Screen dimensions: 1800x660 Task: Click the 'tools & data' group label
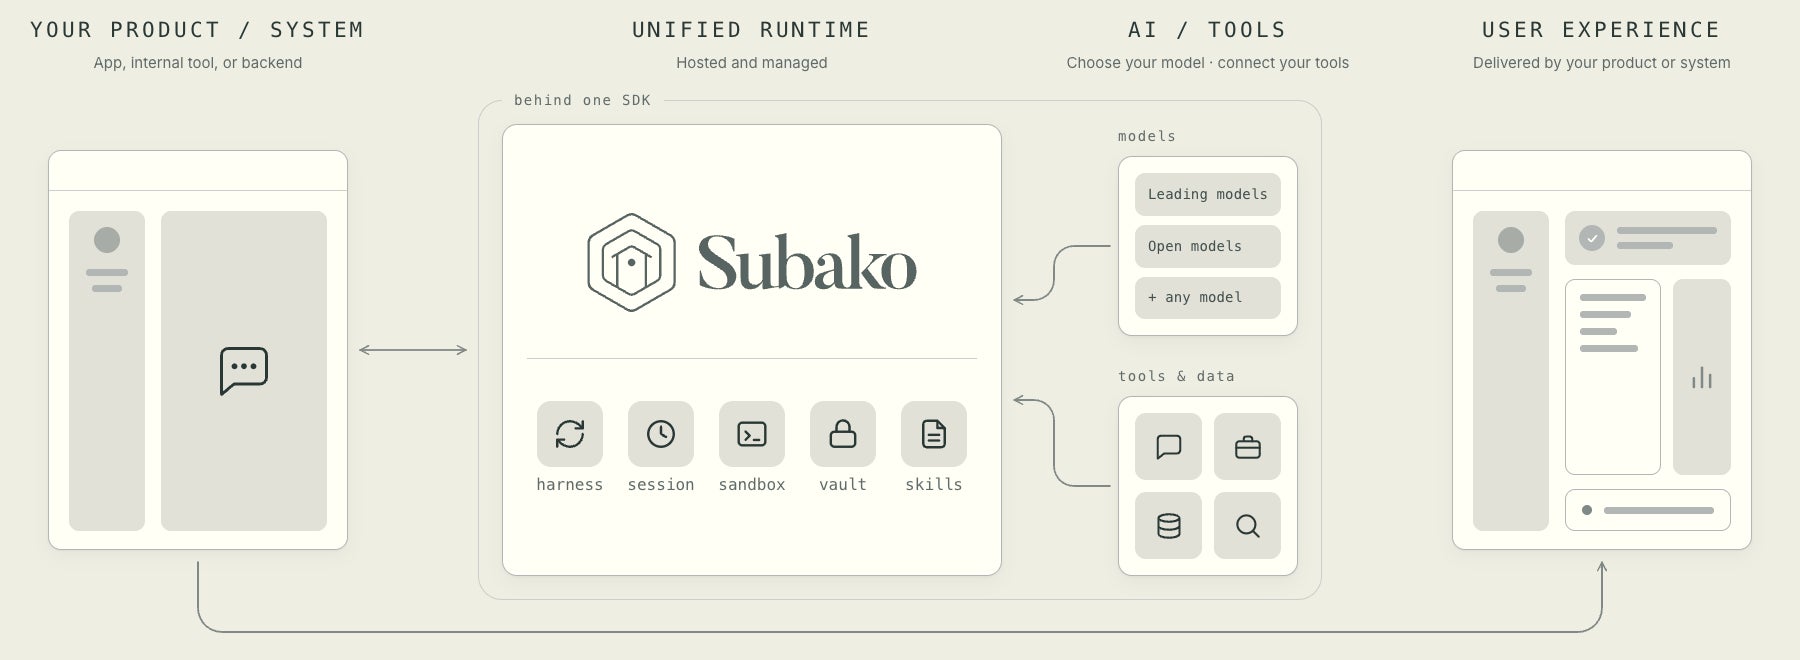click(x=1176, y=376)
